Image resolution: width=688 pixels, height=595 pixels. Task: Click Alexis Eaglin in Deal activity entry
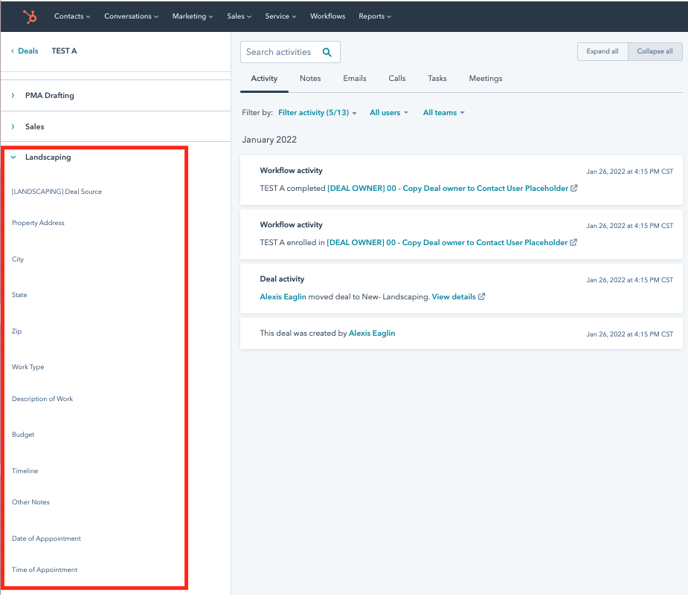pyautogui.click(x=283, y=297)
